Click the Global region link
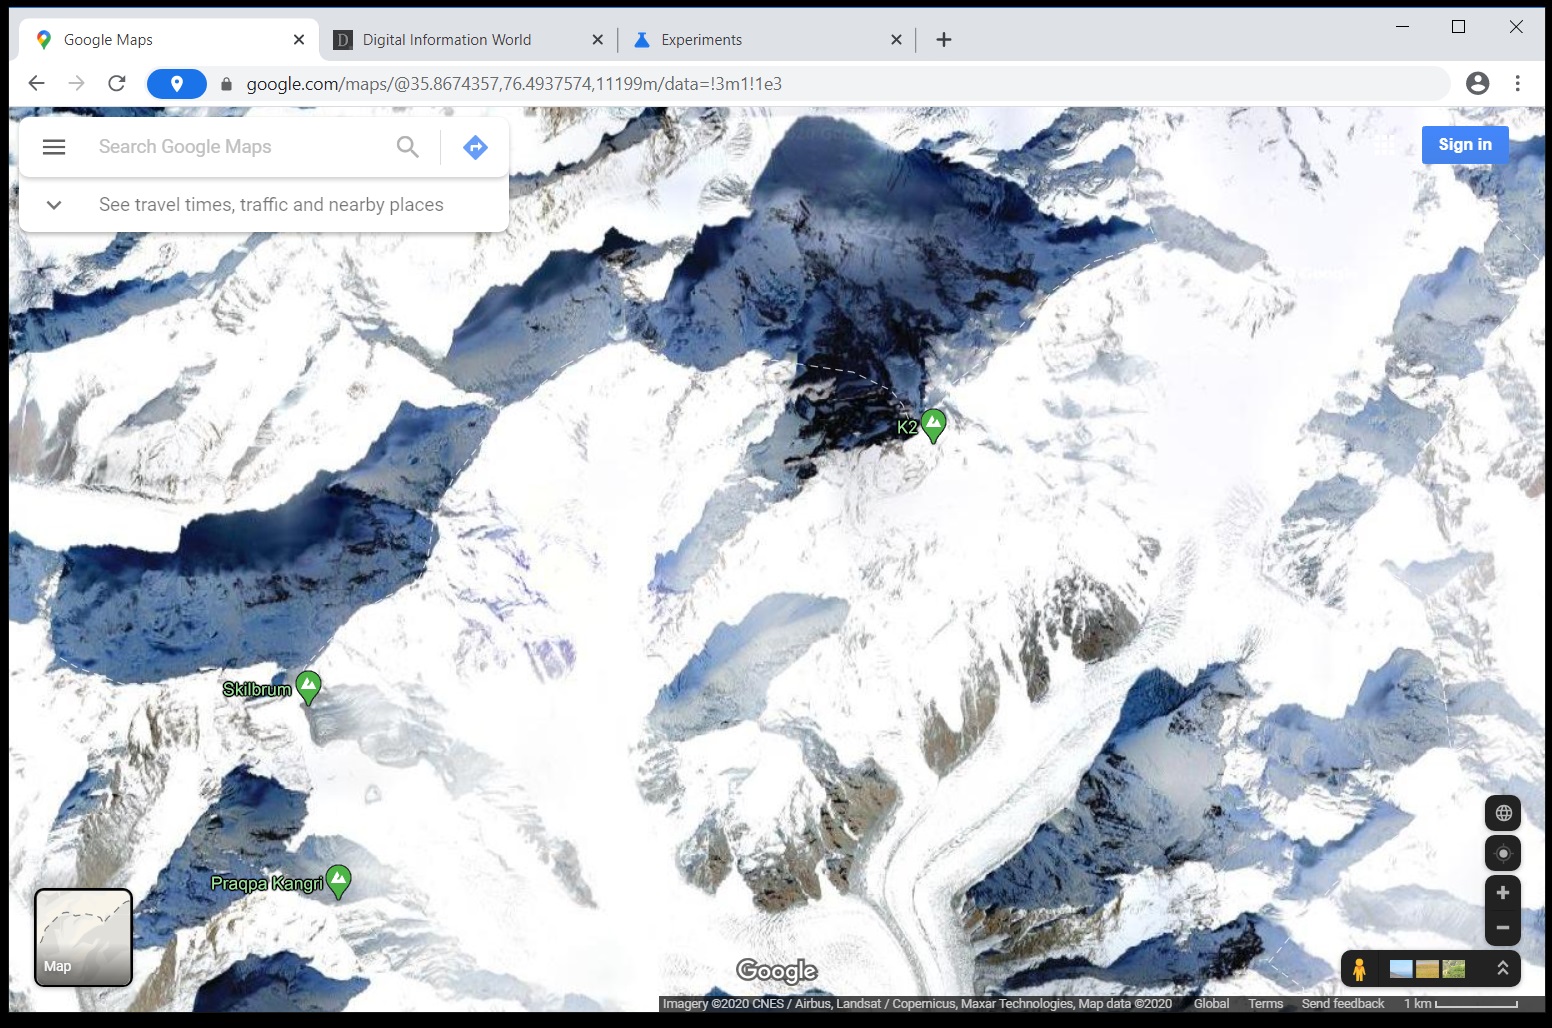Screen dimensions: 1552x1028 pos(1211,1004)
